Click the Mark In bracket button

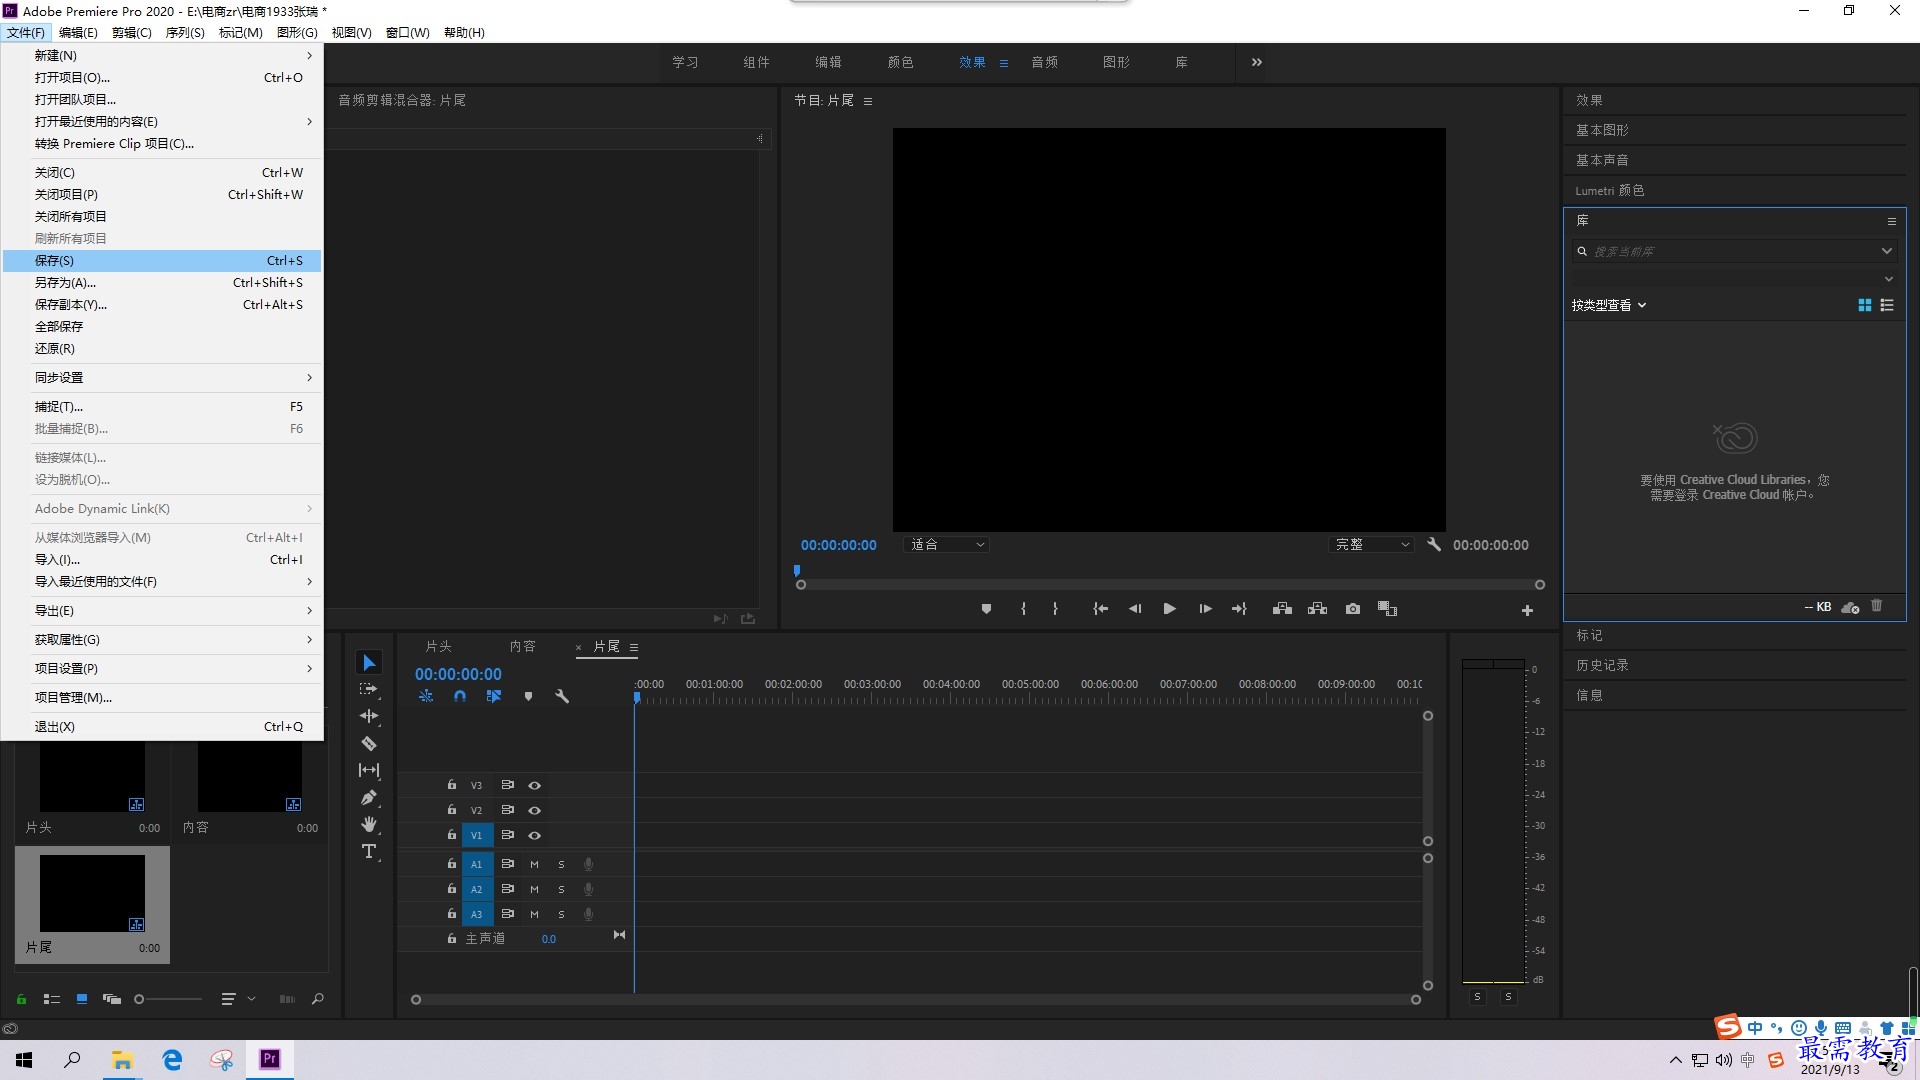click(1023, 609)
